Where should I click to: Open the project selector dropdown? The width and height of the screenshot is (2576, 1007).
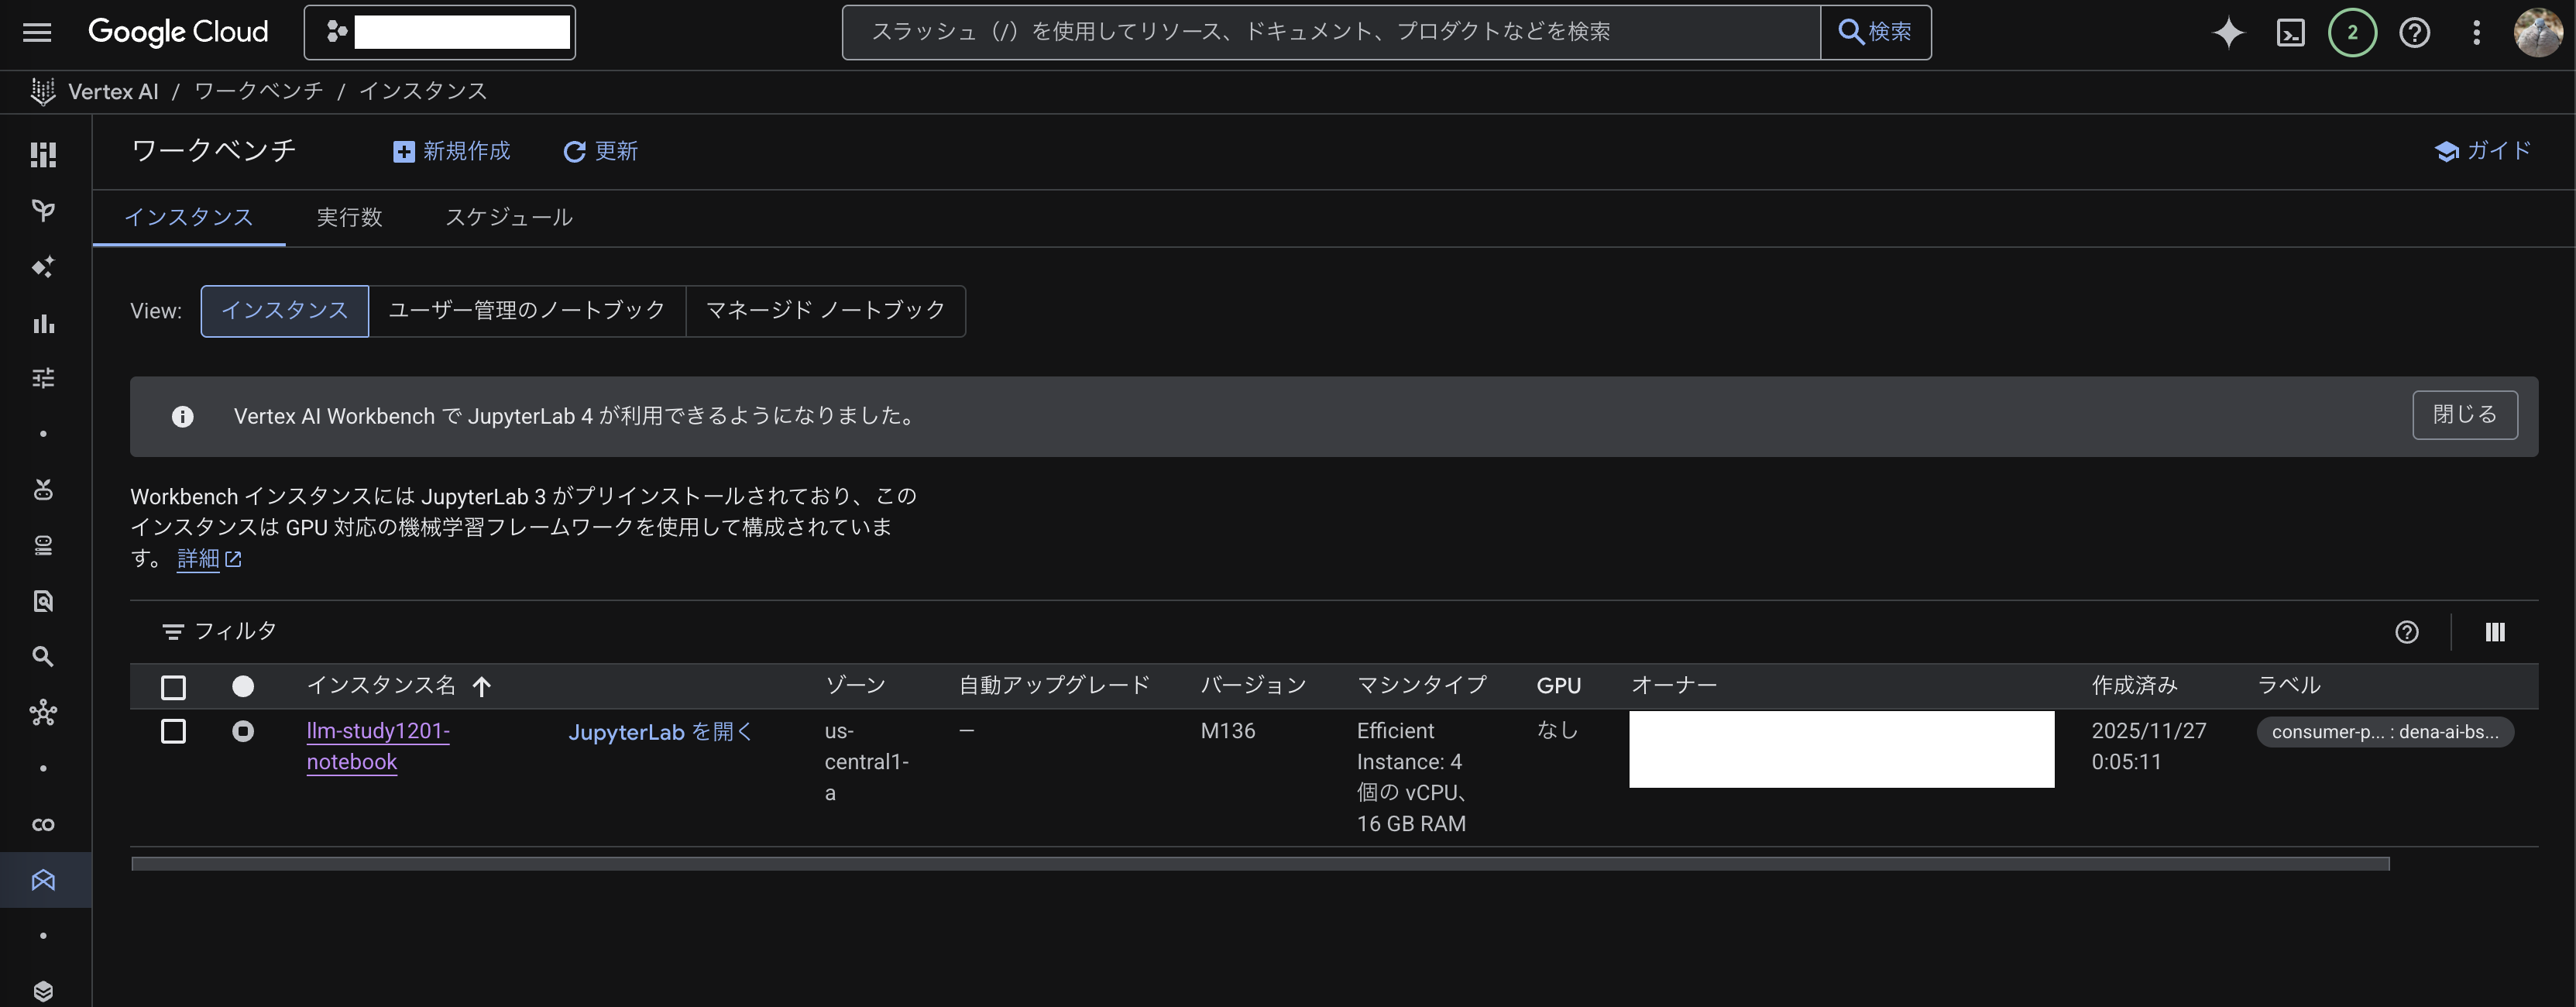click(440, 33)
